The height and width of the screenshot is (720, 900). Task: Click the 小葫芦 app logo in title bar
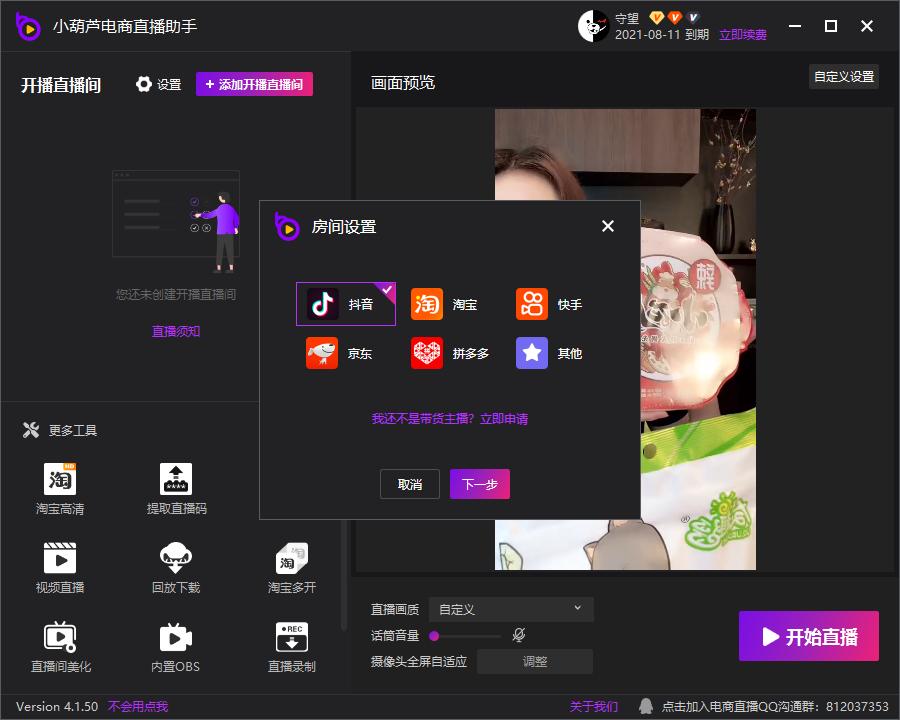pos(28,26)
